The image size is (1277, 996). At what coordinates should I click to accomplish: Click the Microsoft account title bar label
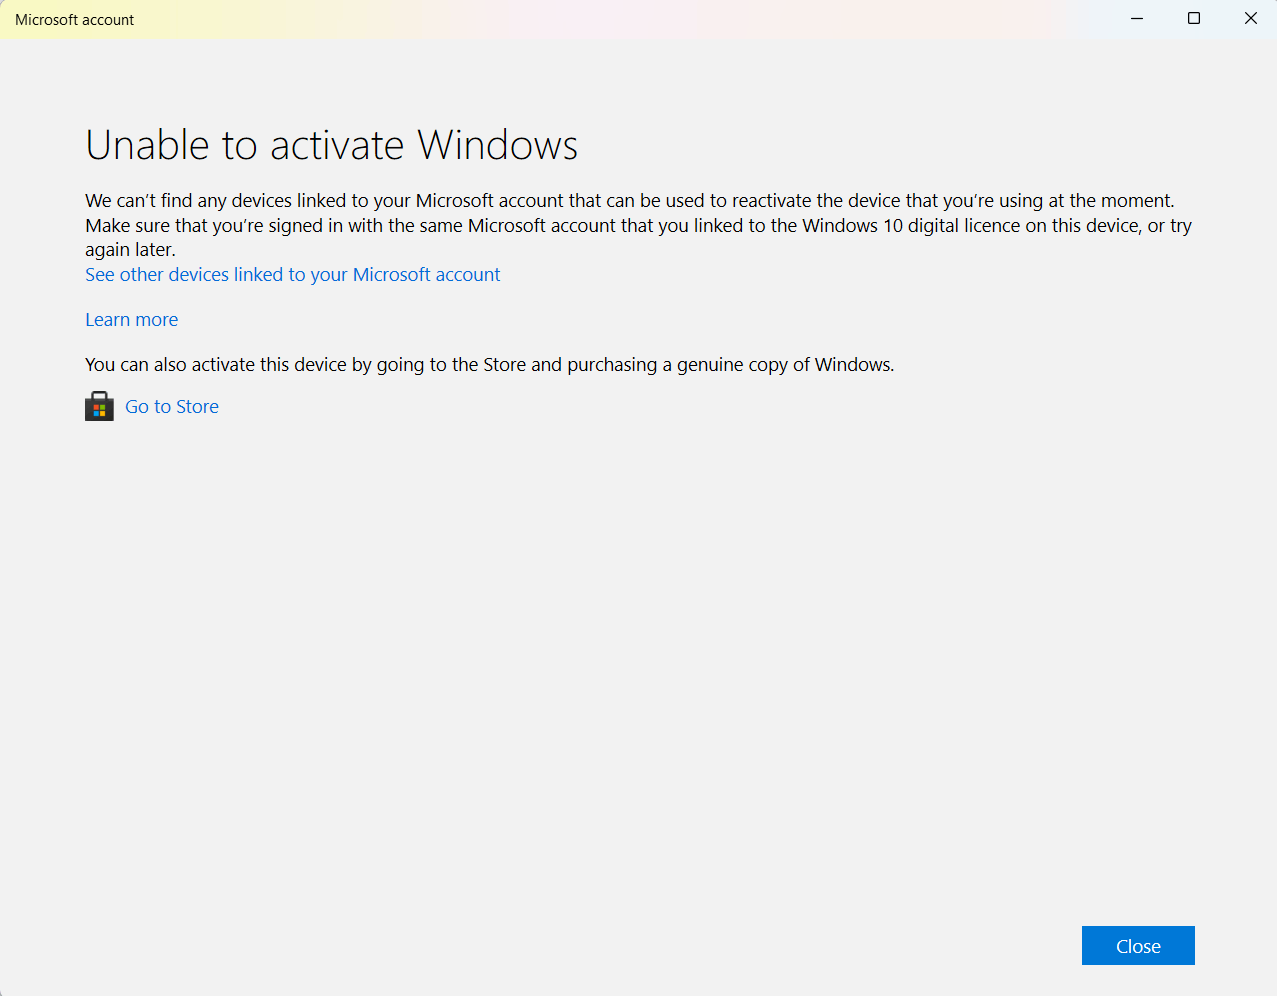[x=74, y=19]
